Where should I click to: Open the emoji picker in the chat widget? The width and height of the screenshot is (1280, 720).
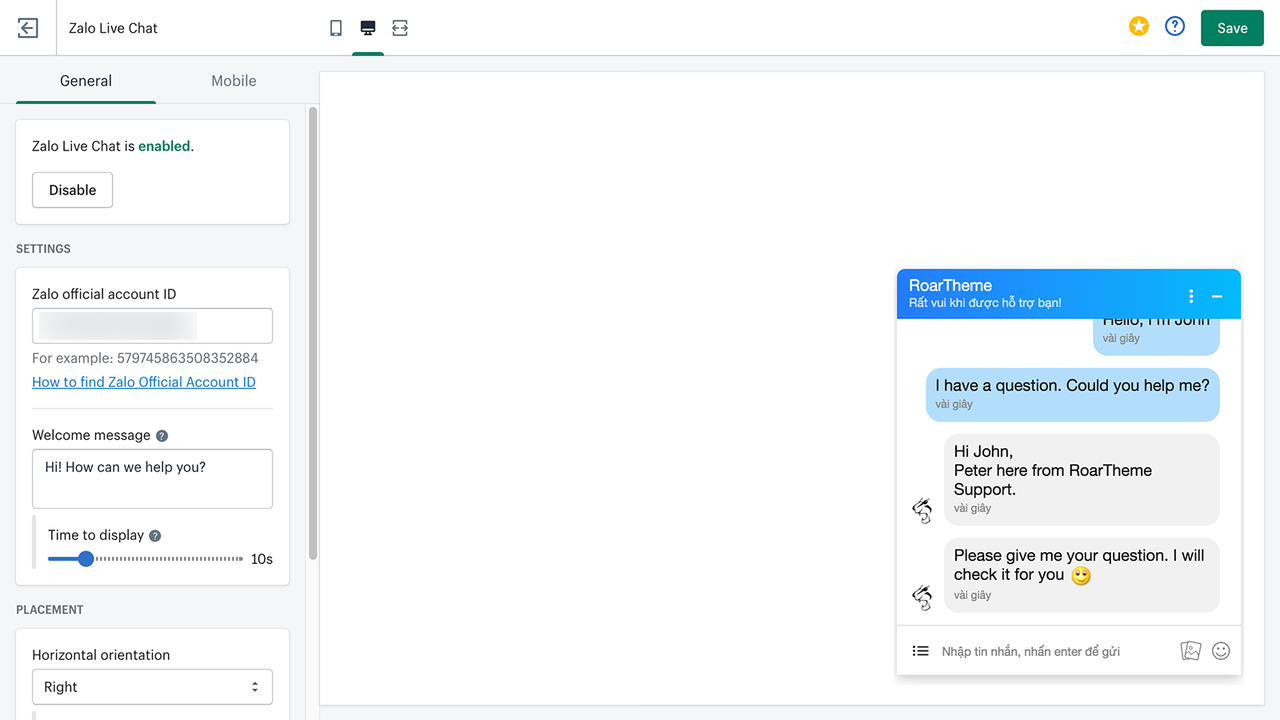pos(1220,650)
